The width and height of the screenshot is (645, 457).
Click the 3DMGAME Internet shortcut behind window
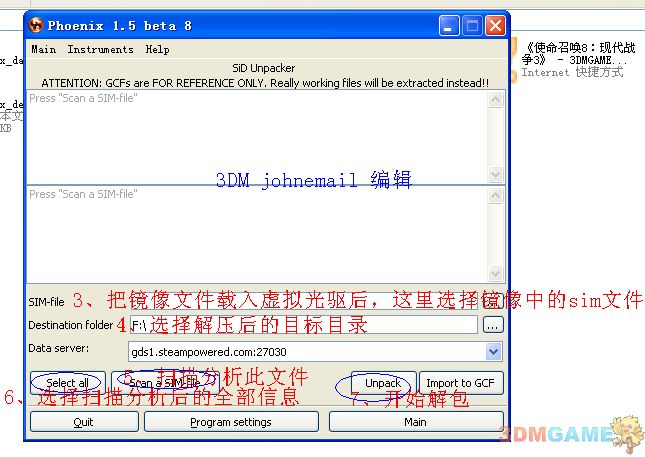[x=576, y=60]
